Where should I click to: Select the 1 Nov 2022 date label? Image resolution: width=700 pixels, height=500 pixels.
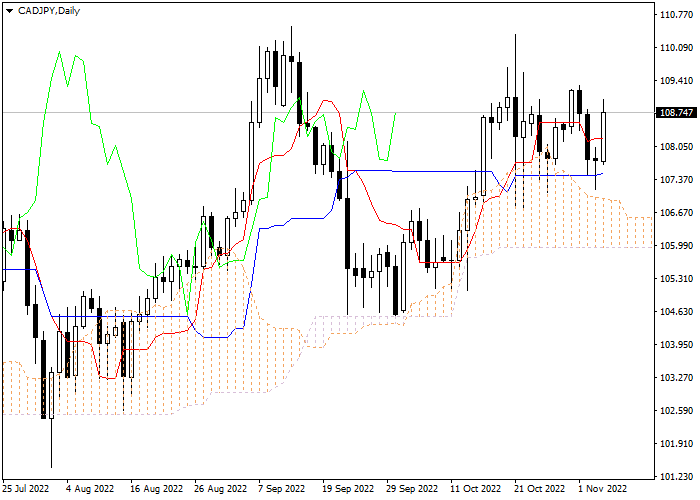(603, 489)
